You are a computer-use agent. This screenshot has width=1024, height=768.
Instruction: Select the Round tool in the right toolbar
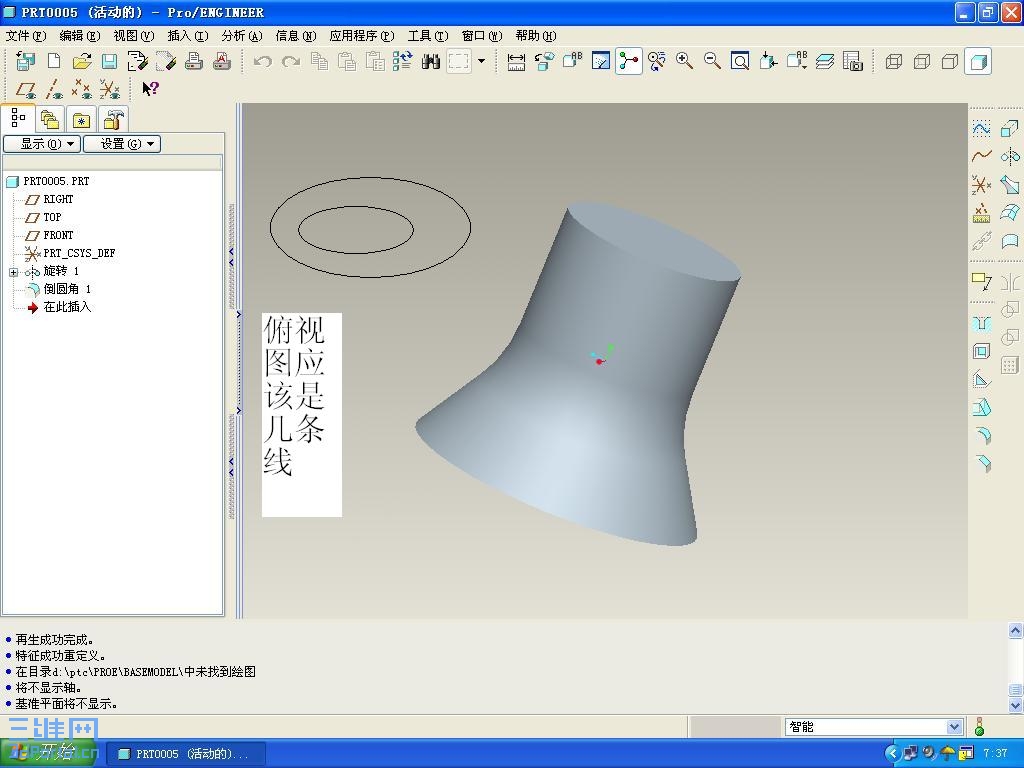click(x=981, y=435)
